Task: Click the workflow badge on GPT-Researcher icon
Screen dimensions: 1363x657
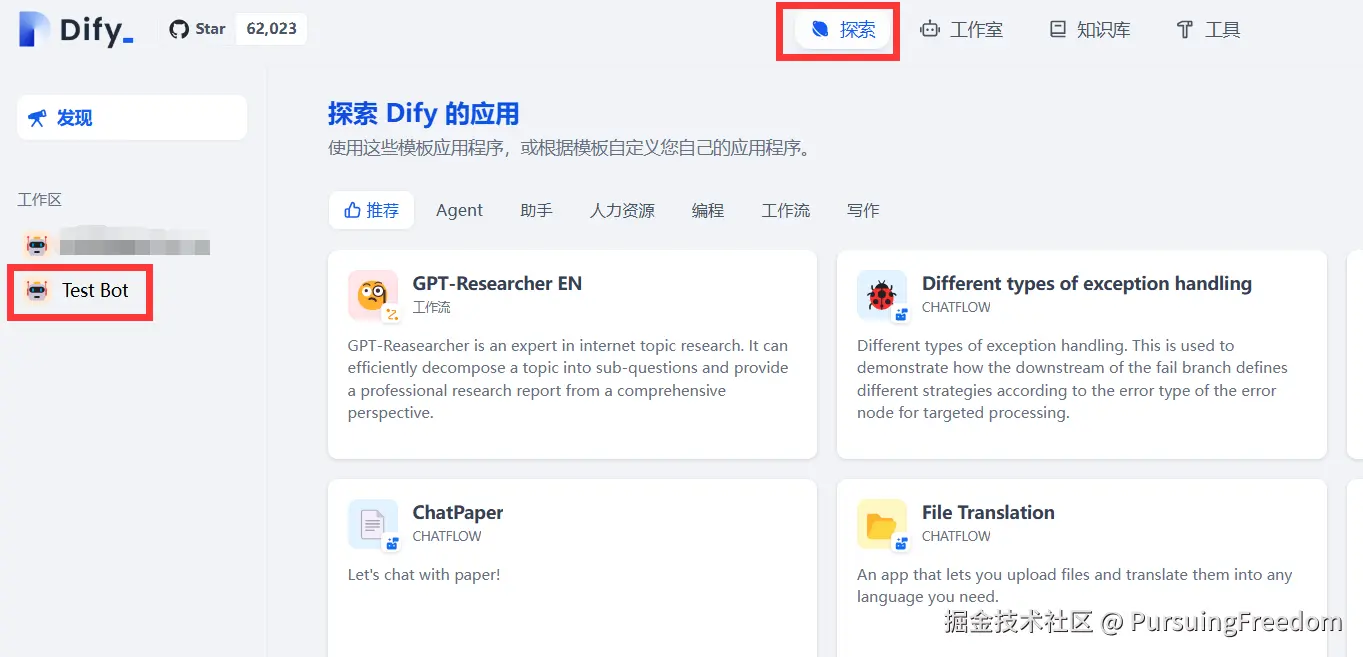Action: pos(392,314)
